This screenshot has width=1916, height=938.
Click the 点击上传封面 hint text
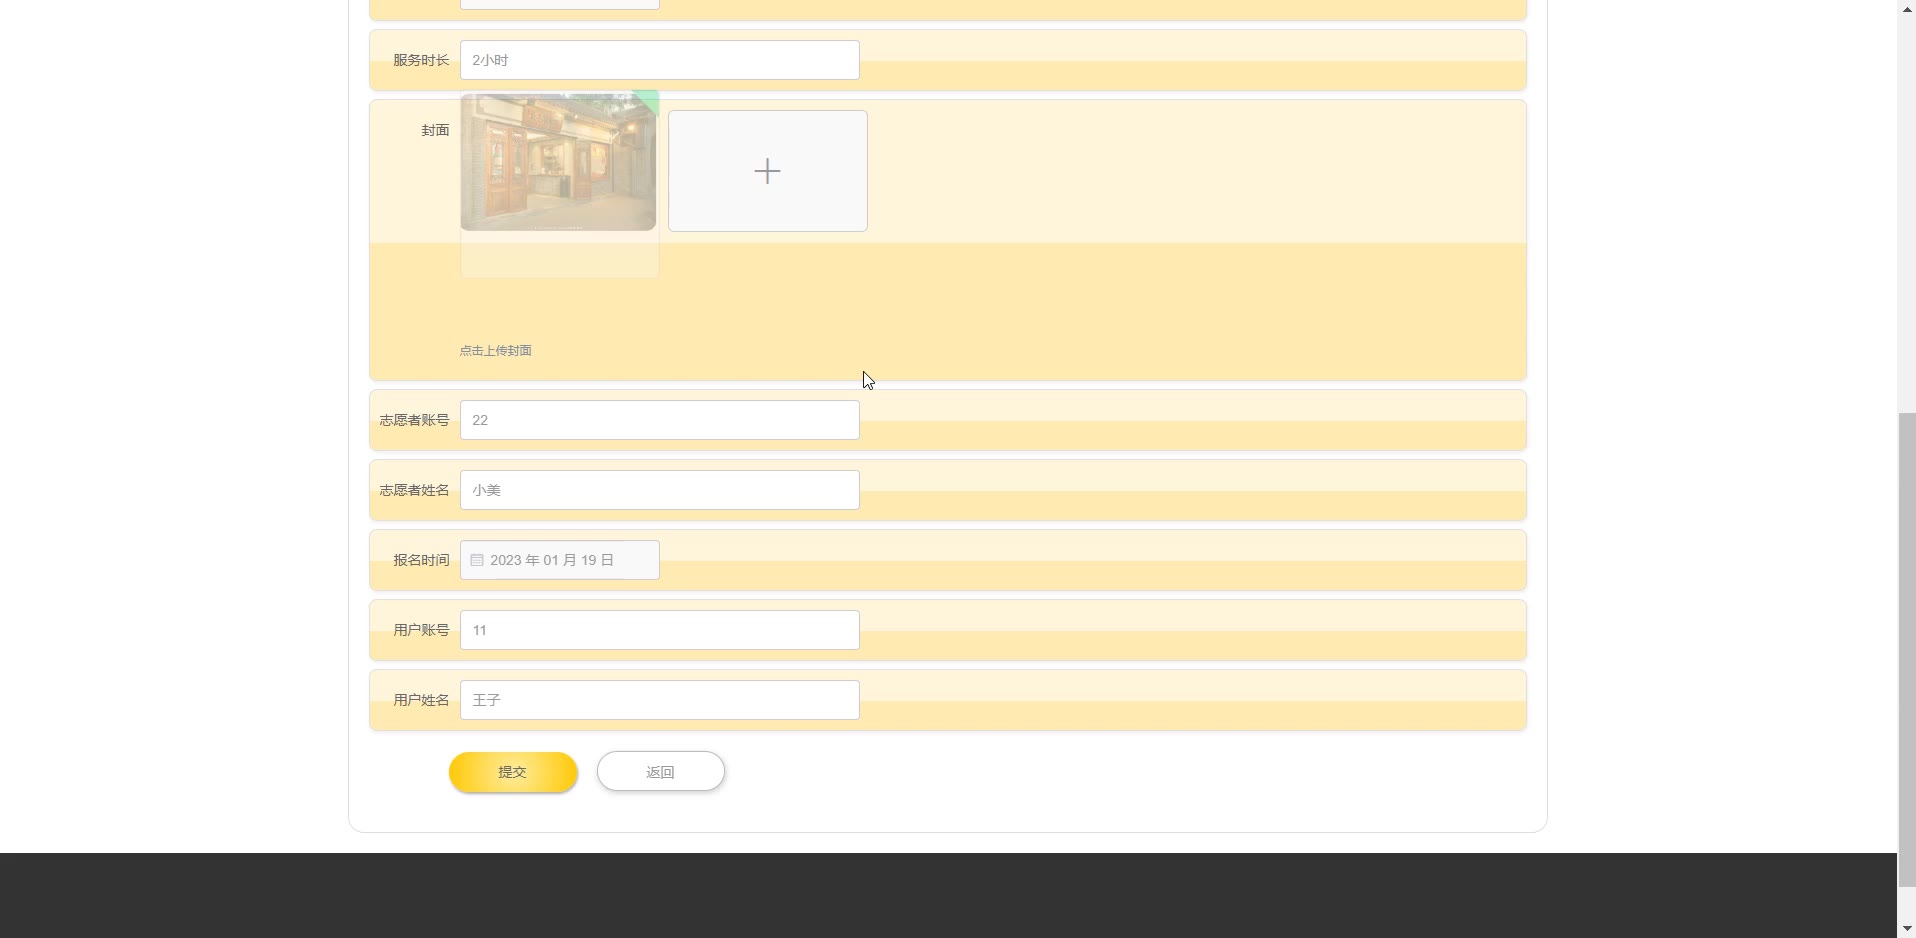point(496,351)
